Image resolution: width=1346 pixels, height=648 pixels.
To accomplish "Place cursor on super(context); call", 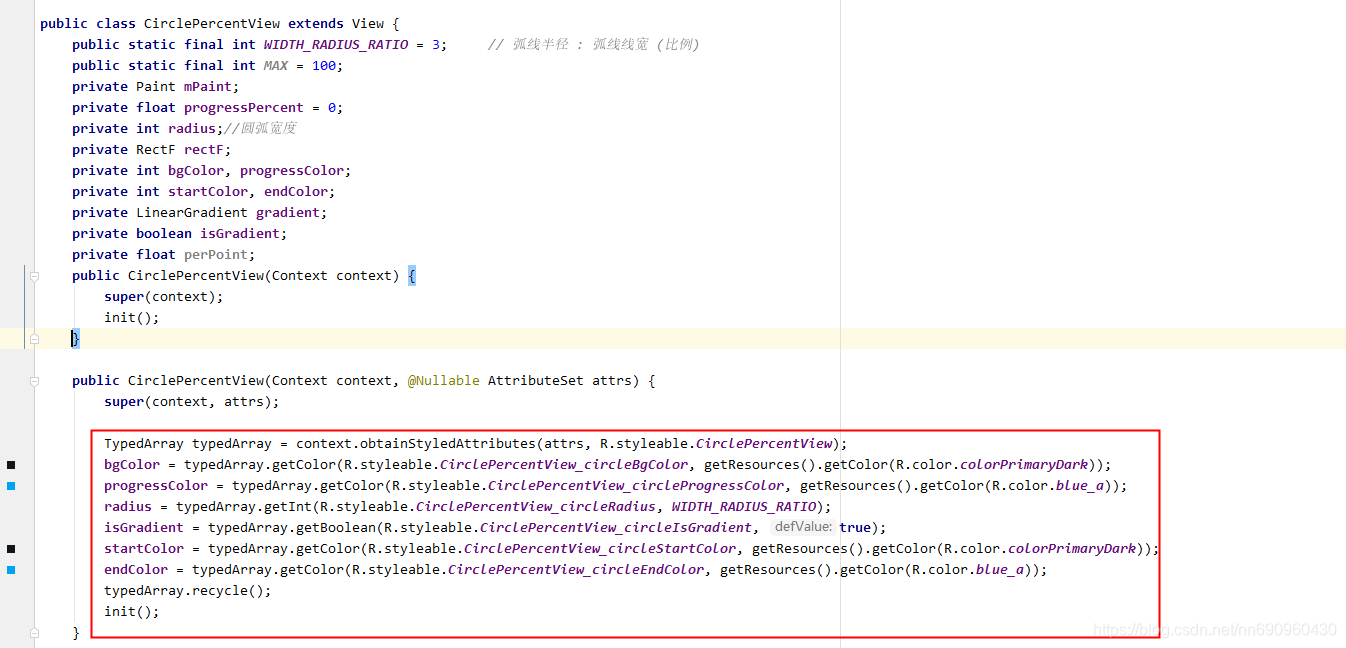I will point(164,296).
